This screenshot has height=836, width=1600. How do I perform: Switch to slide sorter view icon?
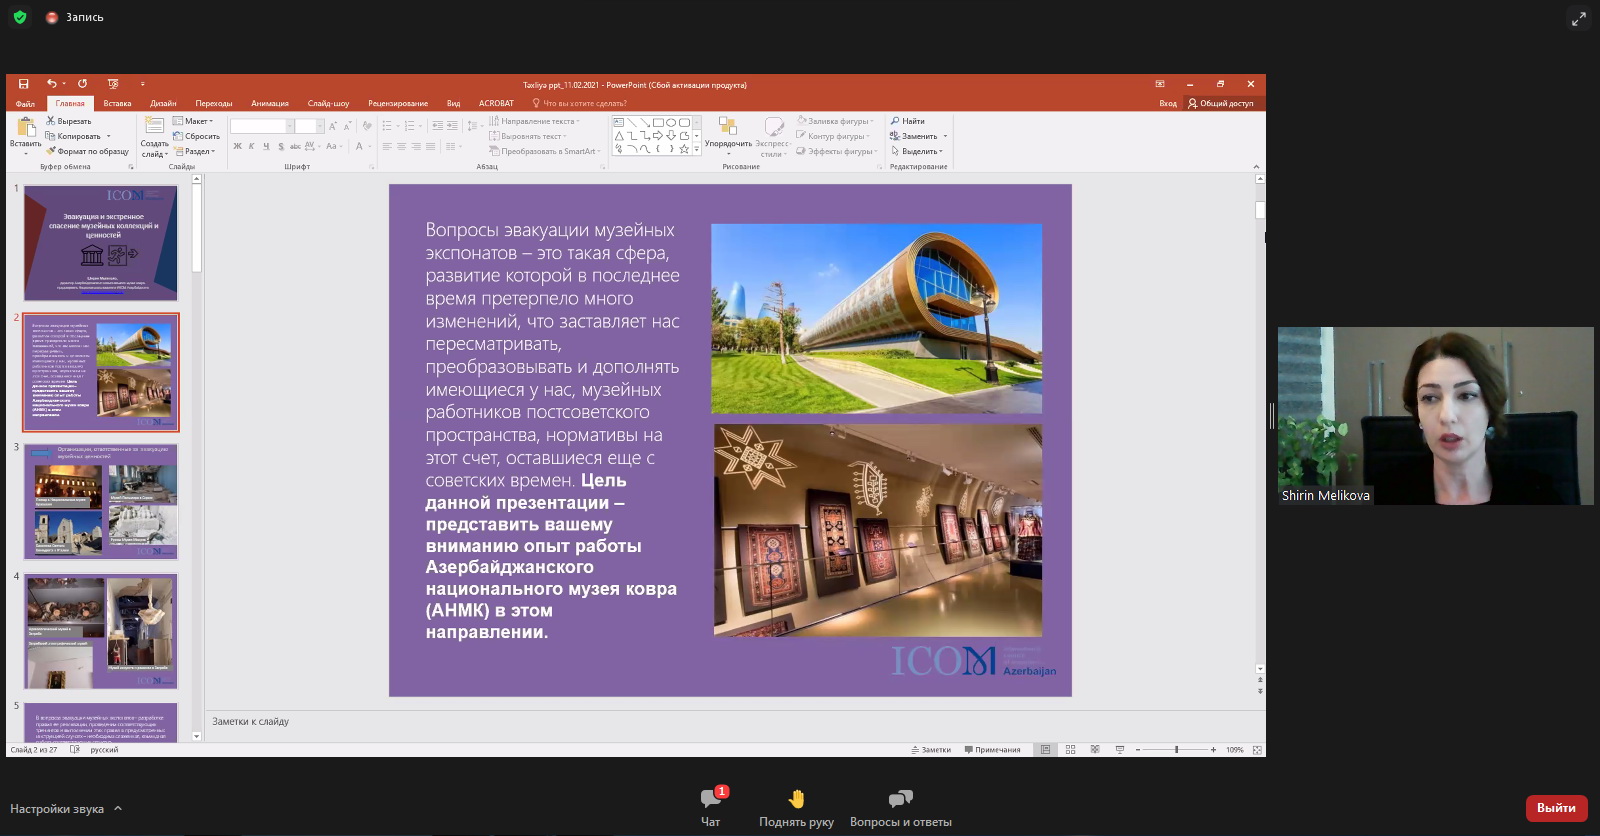click(1070, 750)
